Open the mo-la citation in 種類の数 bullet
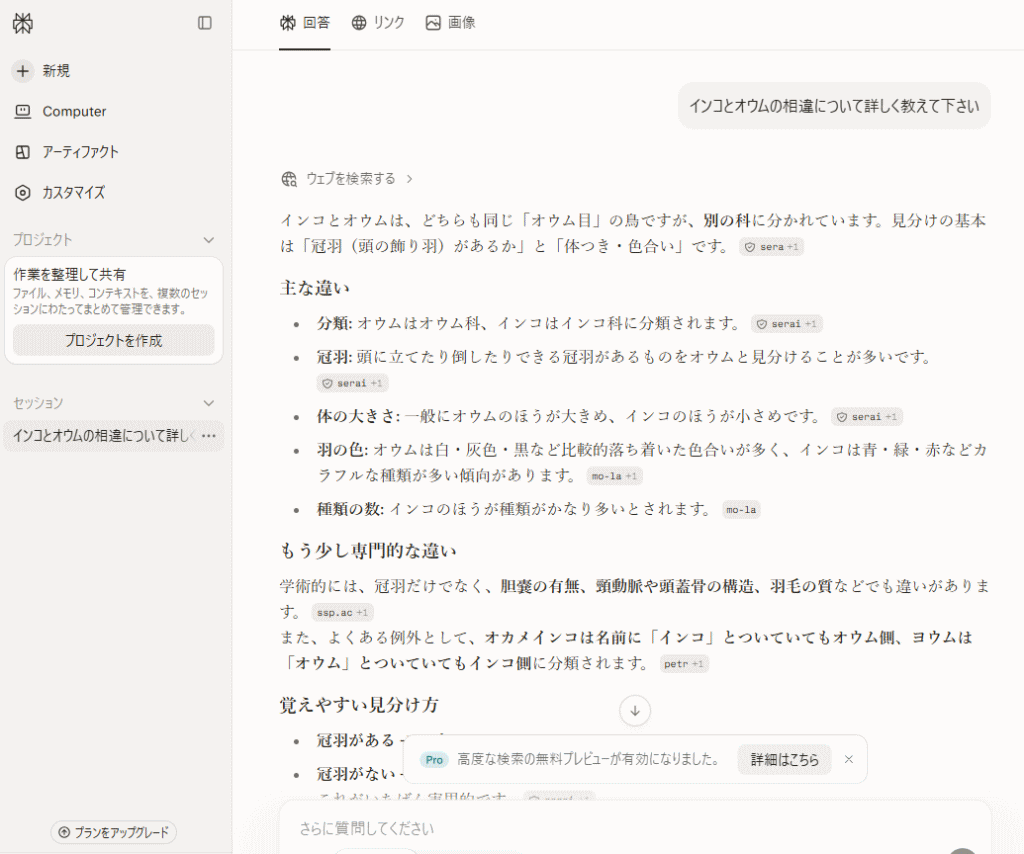The image size is (1024, 854). [x=741, y=509]
